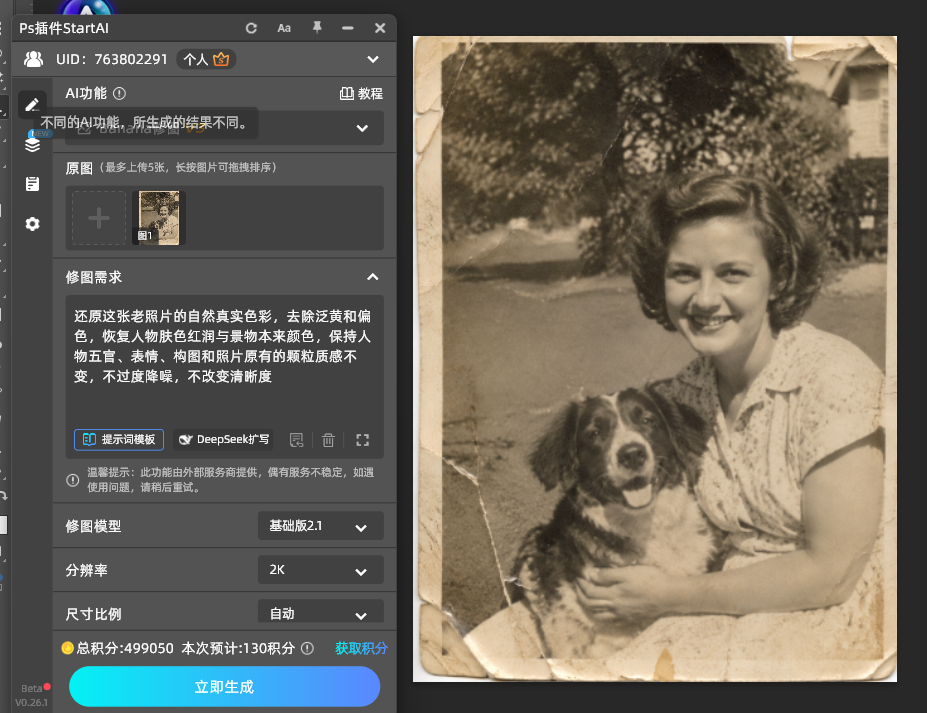
Task: Select the 图1 uploaded thumbnail
Action: point(159,218)
